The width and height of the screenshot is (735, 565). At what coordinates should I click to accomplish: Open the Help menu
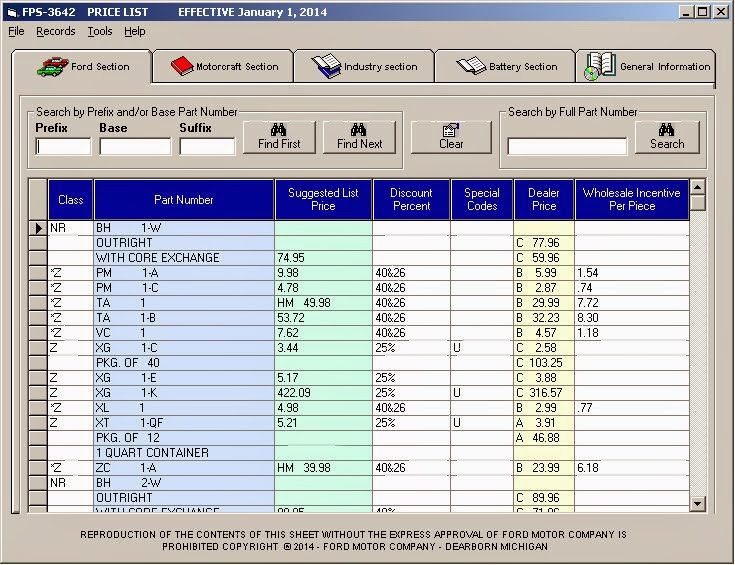135,31
